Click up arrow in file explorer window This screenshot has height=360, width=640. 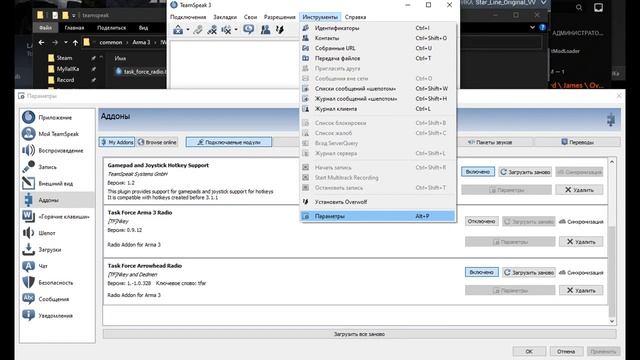pyautogui.click(x=76, y=42)
